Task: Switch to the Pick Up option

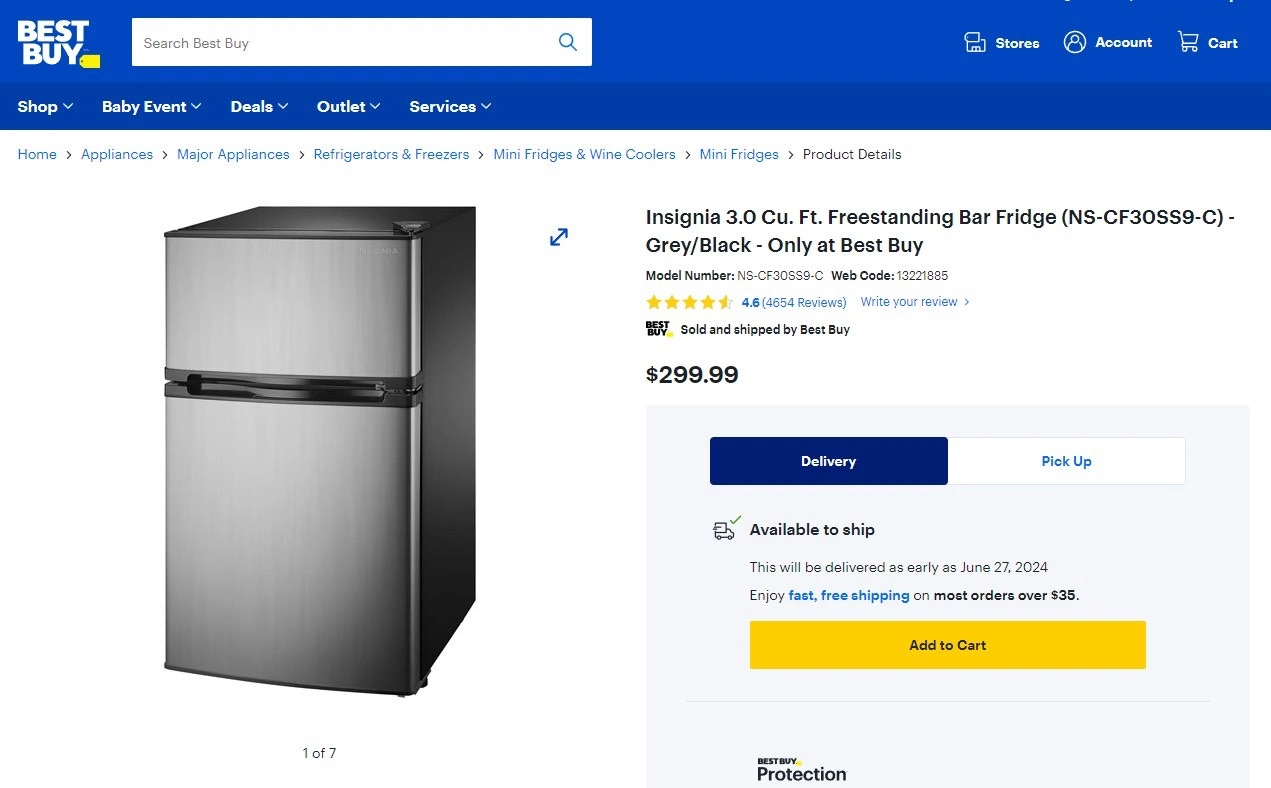Action: (1066, 461)
